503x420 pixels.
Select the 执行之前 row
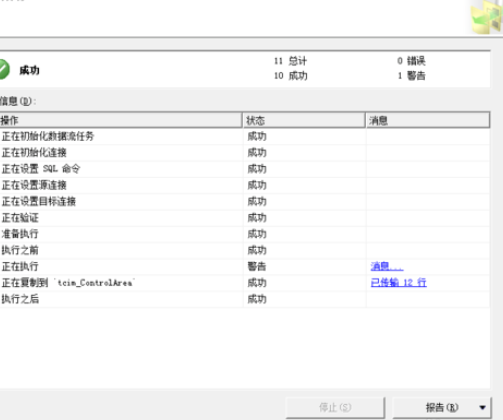(245, 250)
